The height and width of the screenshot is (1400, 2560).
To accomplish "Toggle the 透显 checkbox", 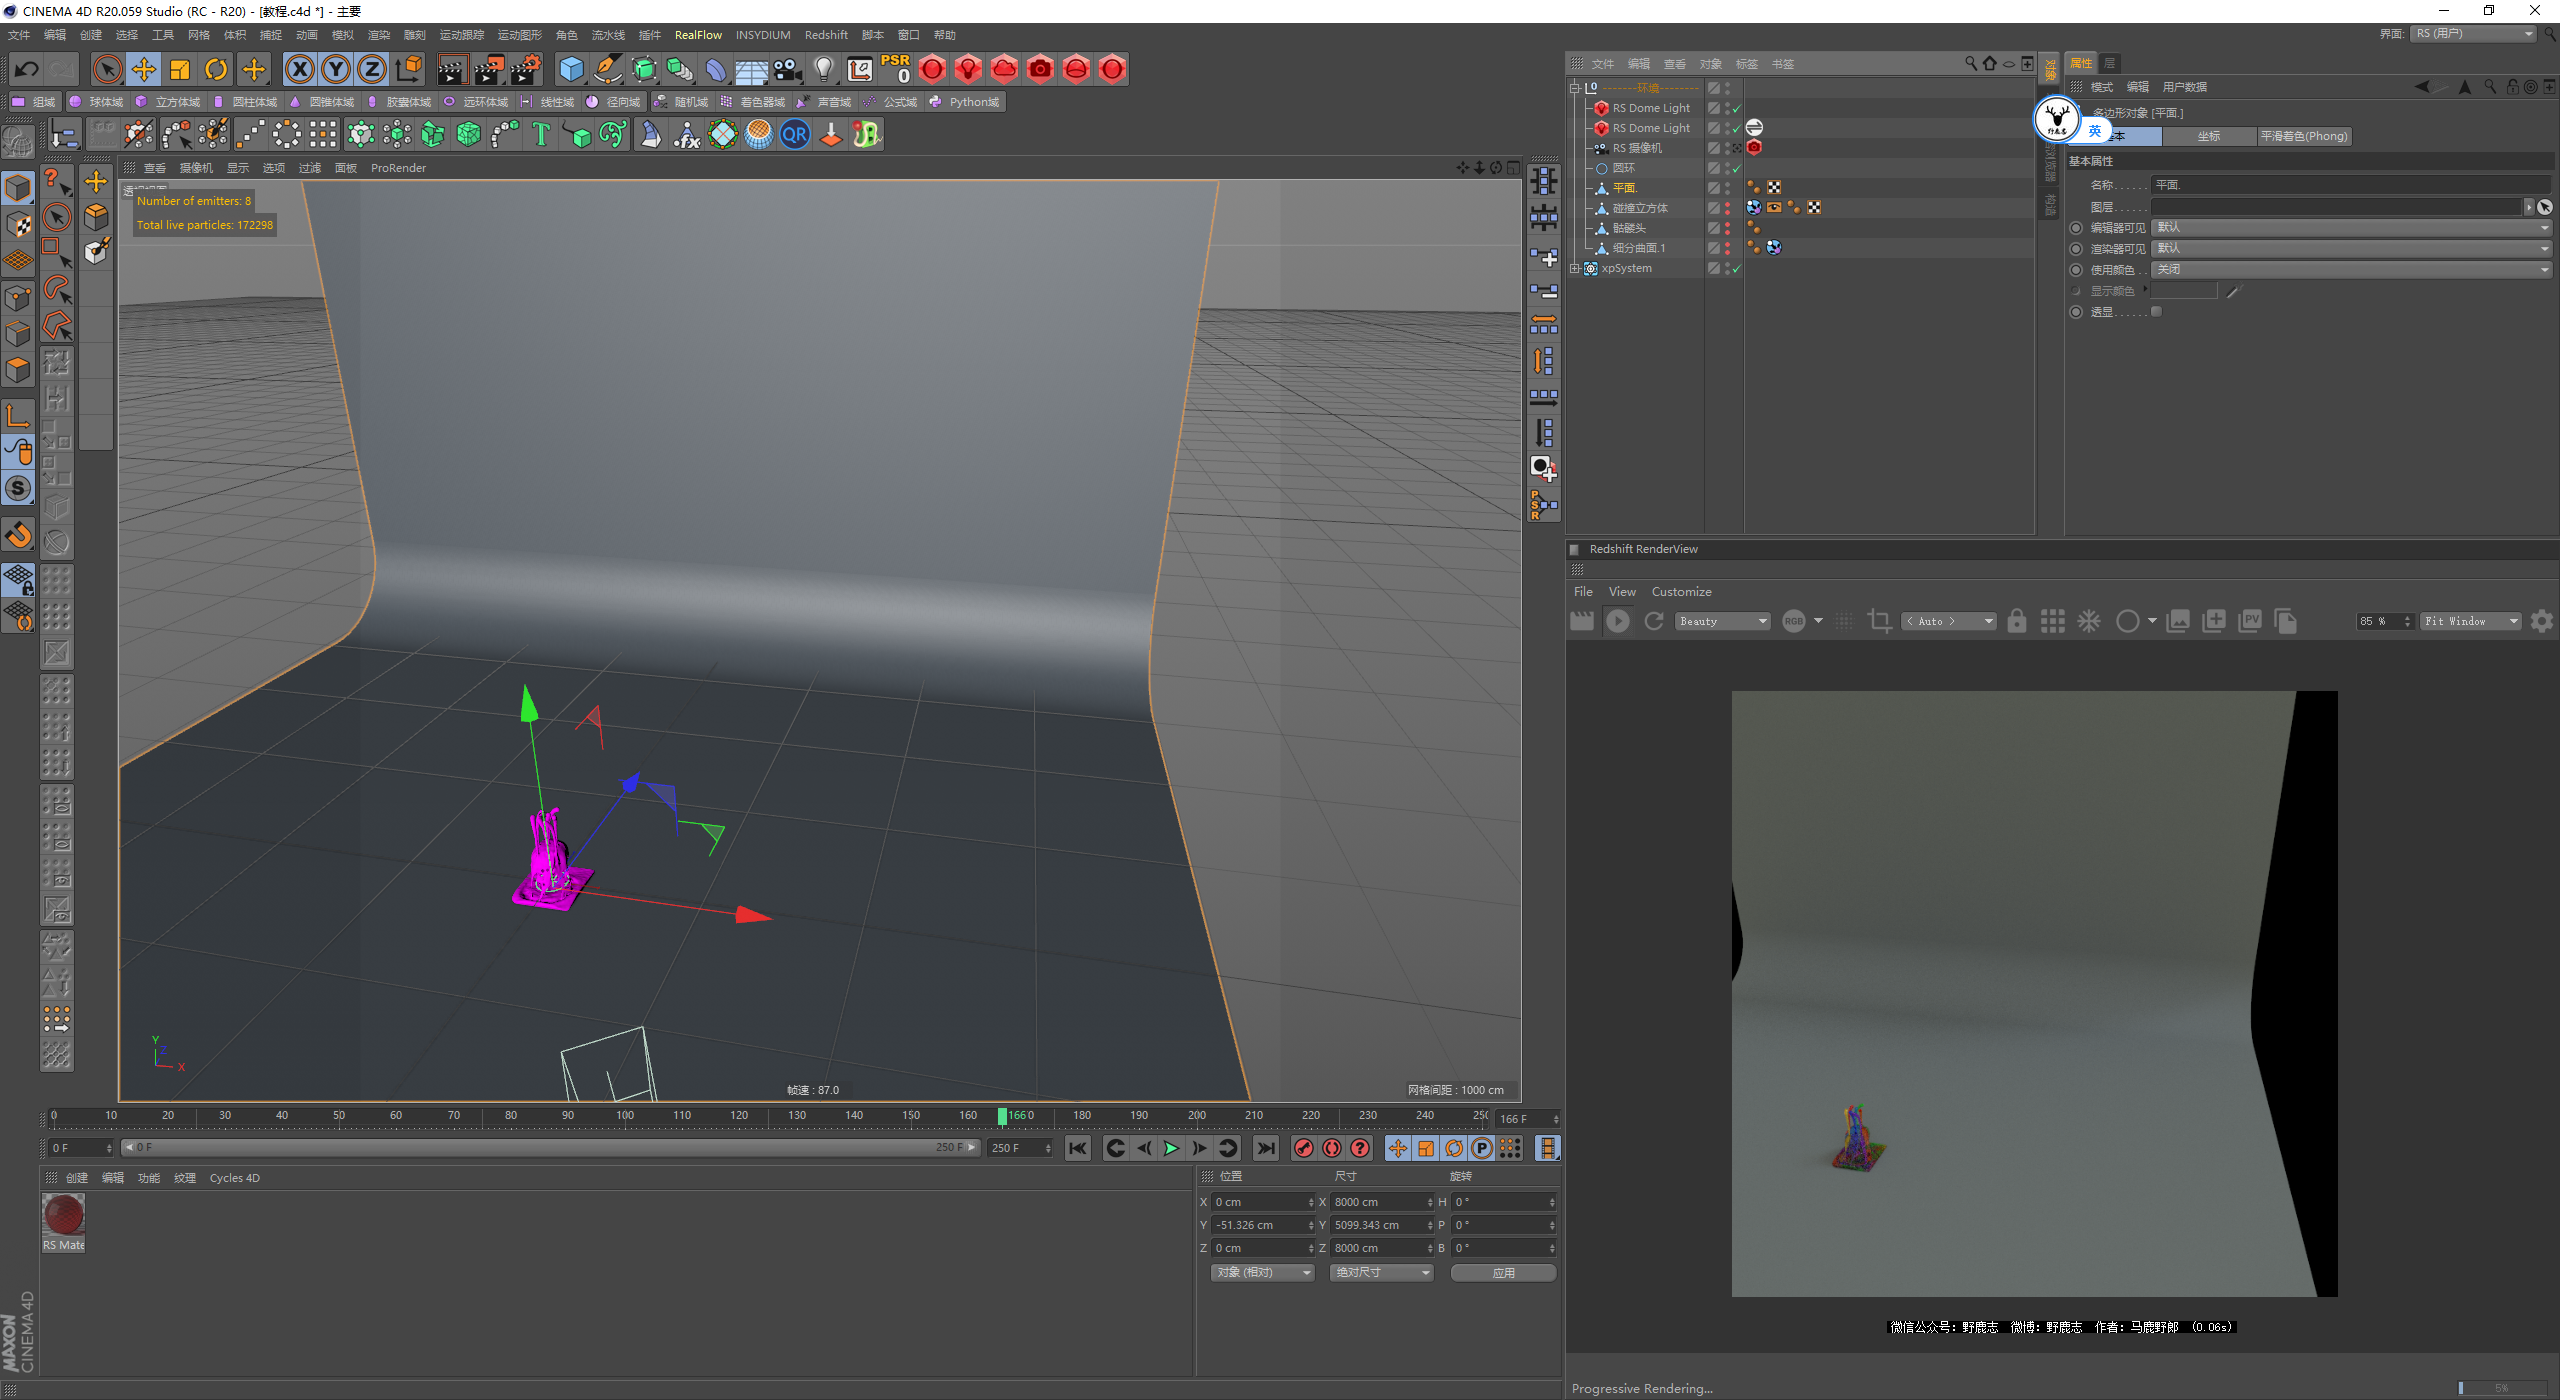I will (2157, 312).
